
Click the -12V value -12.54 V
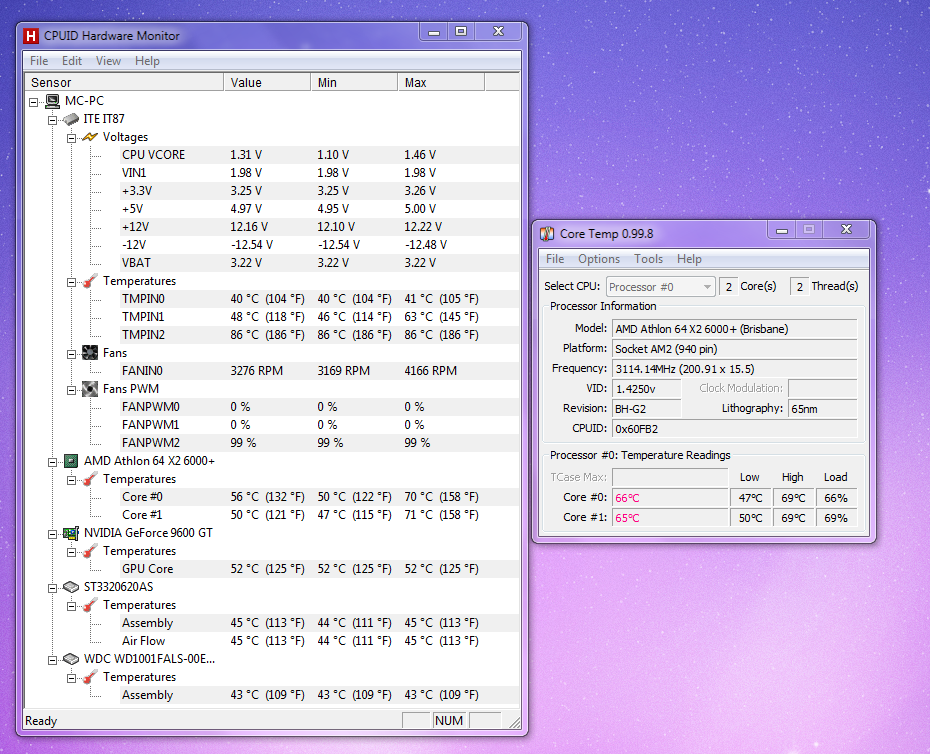click(x=252, y=245)
